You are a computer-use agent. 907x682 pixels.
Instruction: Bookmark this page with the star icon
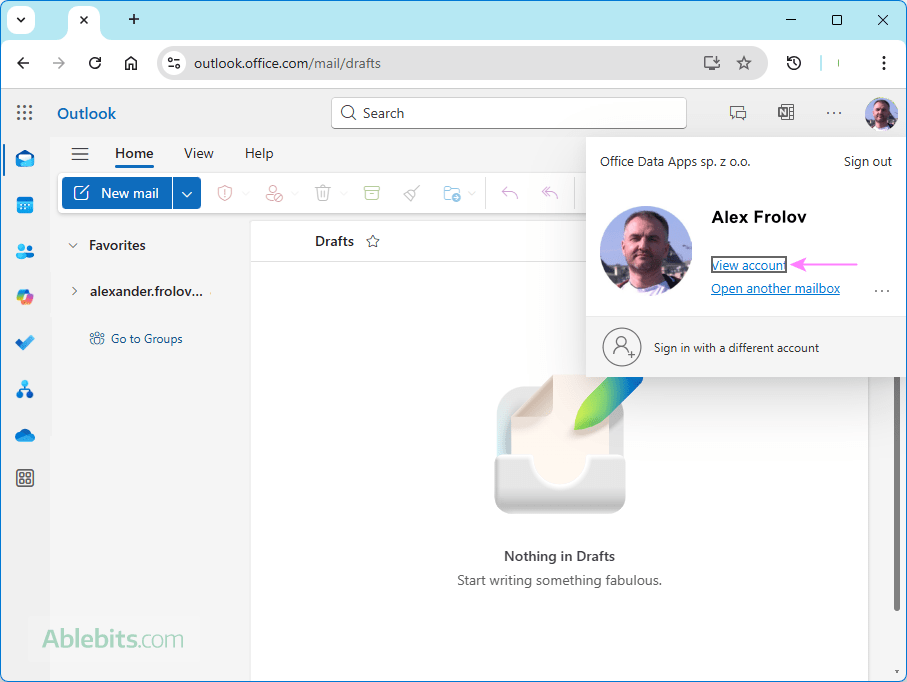pos(744,63)
